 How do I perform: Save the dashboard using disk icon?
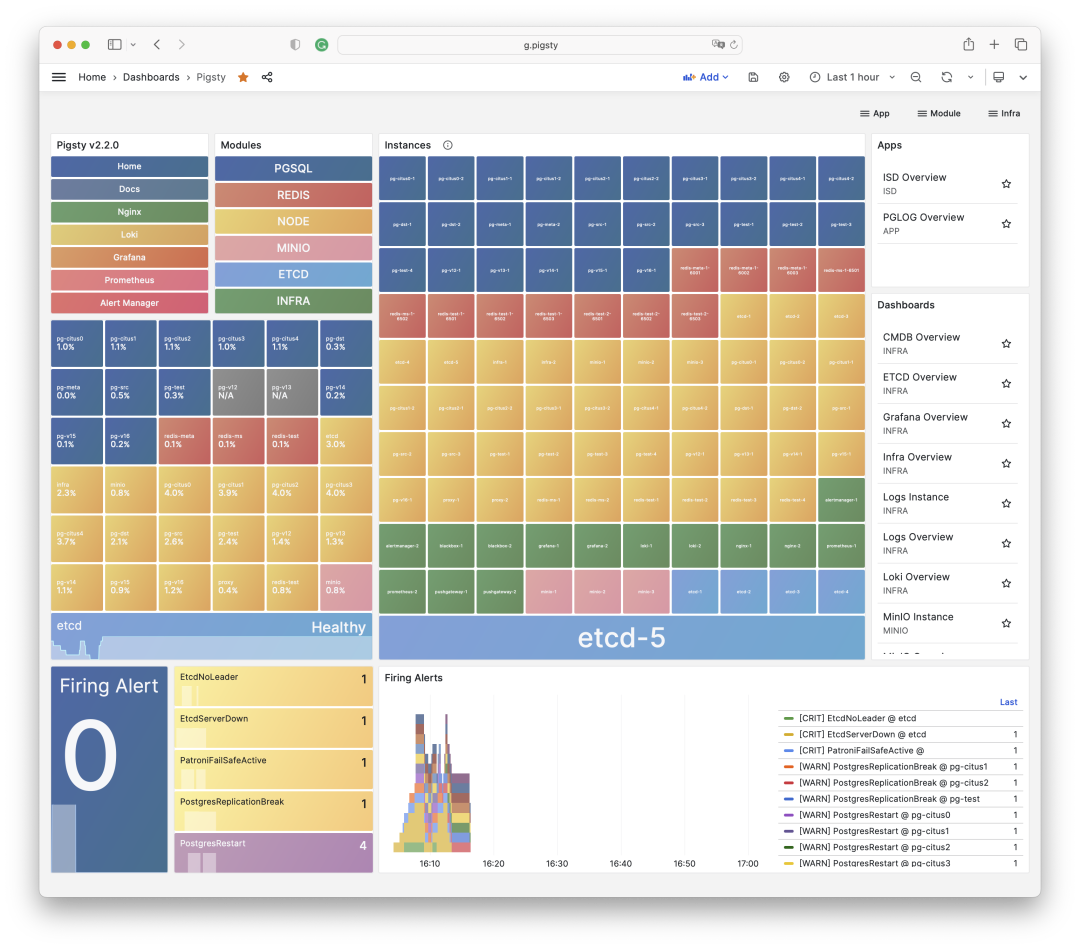click(x=753, y=77)
